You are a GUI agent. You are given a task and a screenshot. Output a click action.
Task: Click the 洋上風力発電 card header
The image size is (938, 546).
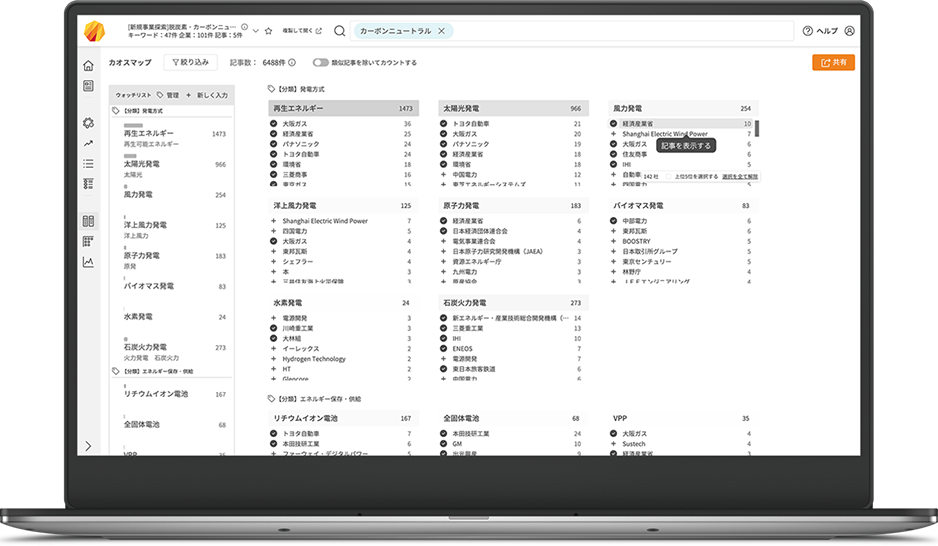(343, 205)
